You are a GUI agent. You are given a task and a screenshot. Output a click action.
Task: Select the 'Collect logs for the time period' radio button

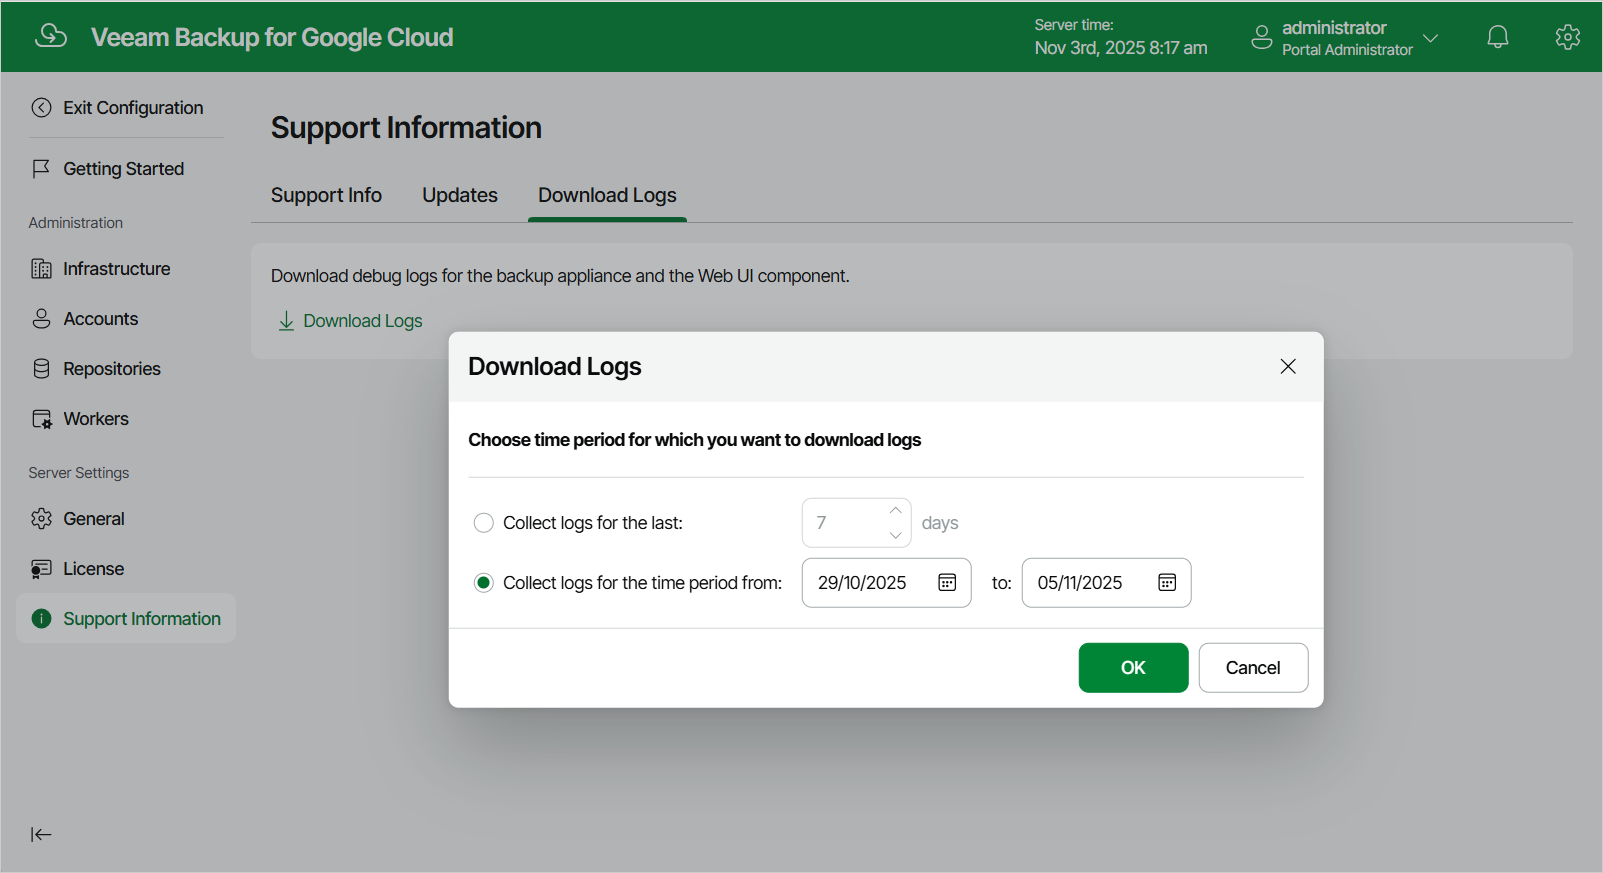click(484, 583)
